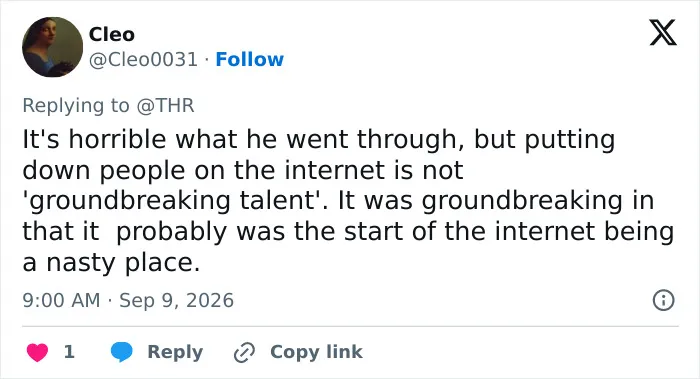Image resolution: width=700 pixels, height=379 pixels.
Task: Click the tweet body text about groundbreaking talent
Action: [348, 200]
